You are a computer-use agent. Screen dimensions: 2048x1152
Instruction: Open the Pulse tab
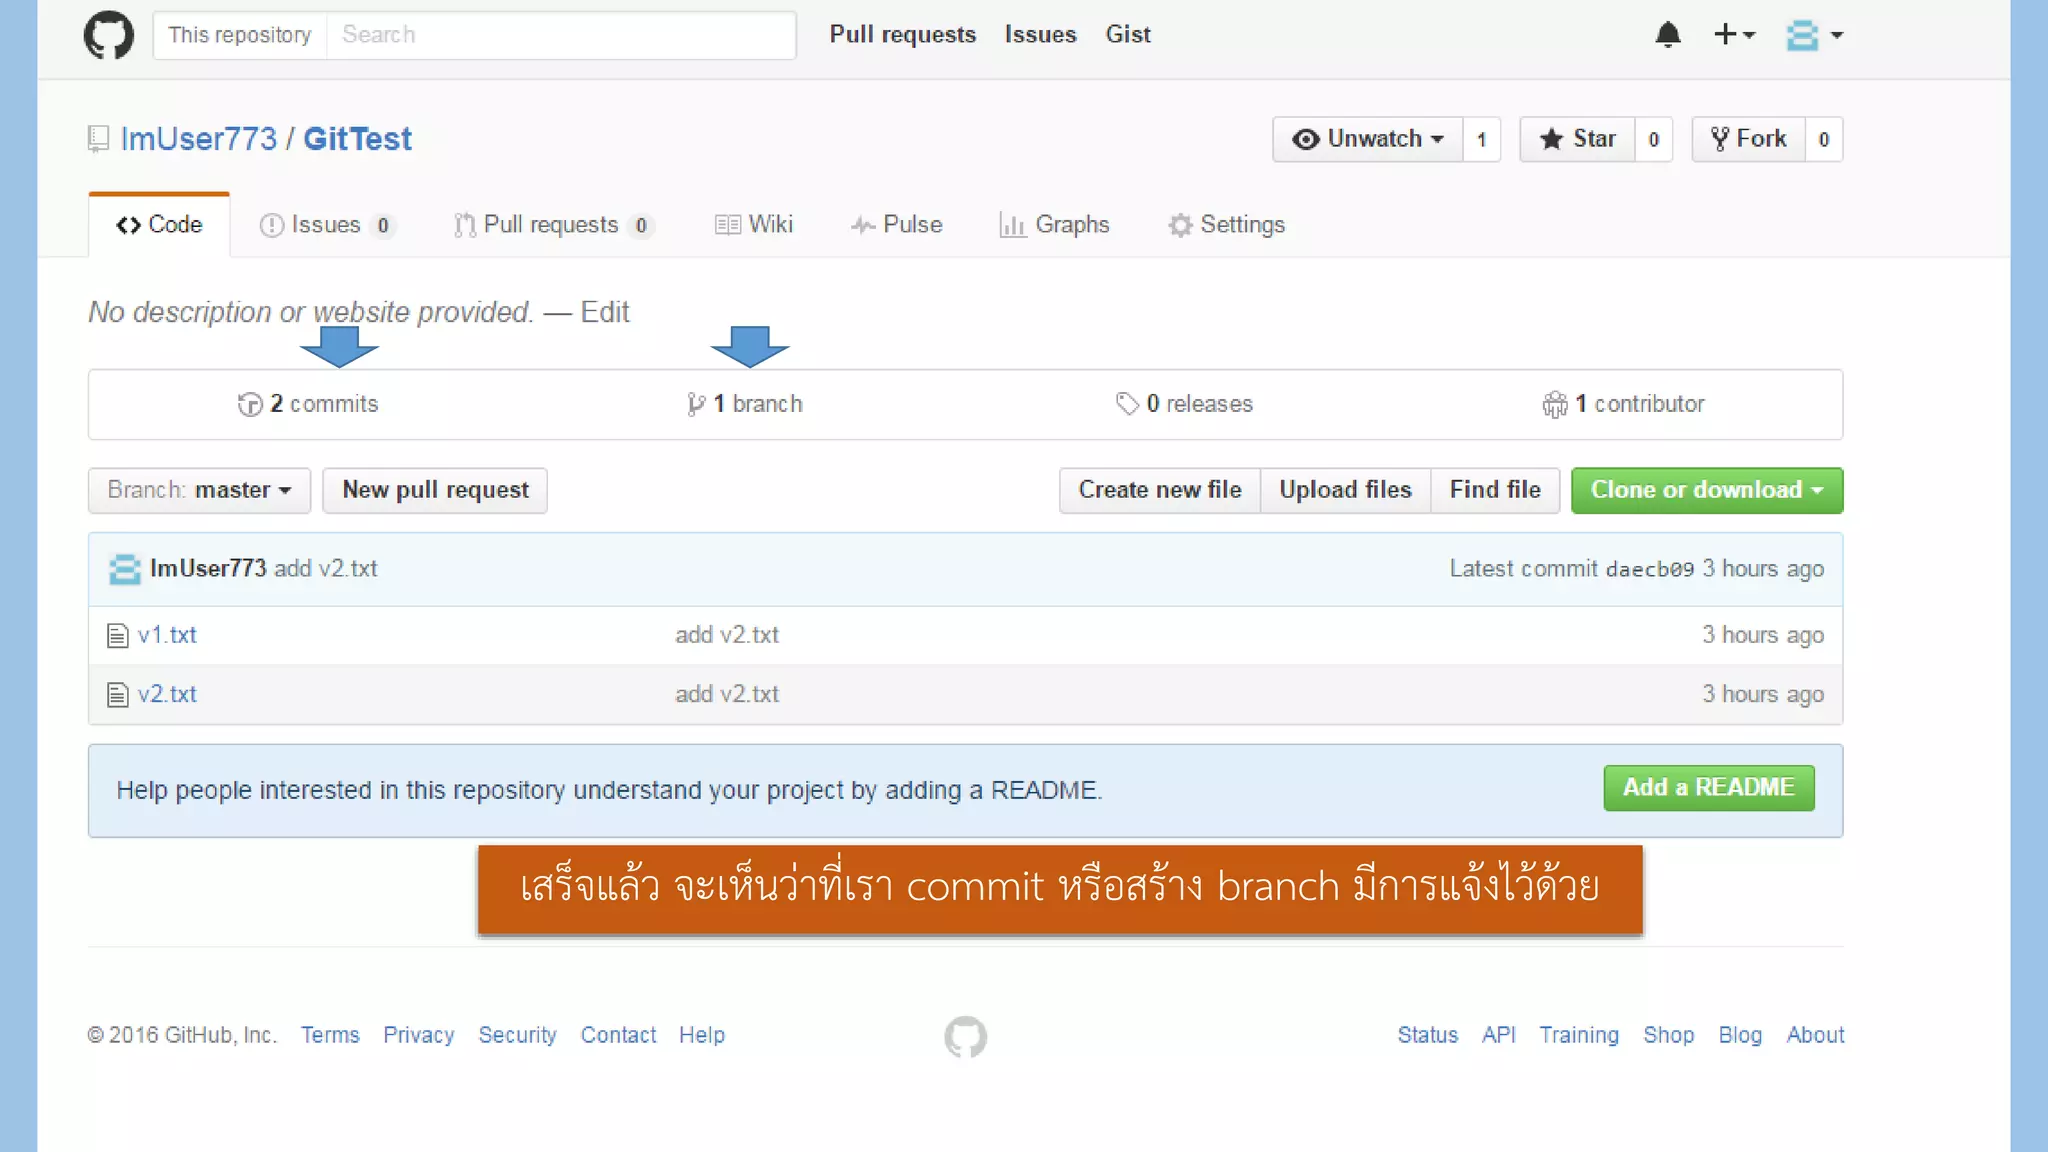pyautogui.click(x=897, y=225)
